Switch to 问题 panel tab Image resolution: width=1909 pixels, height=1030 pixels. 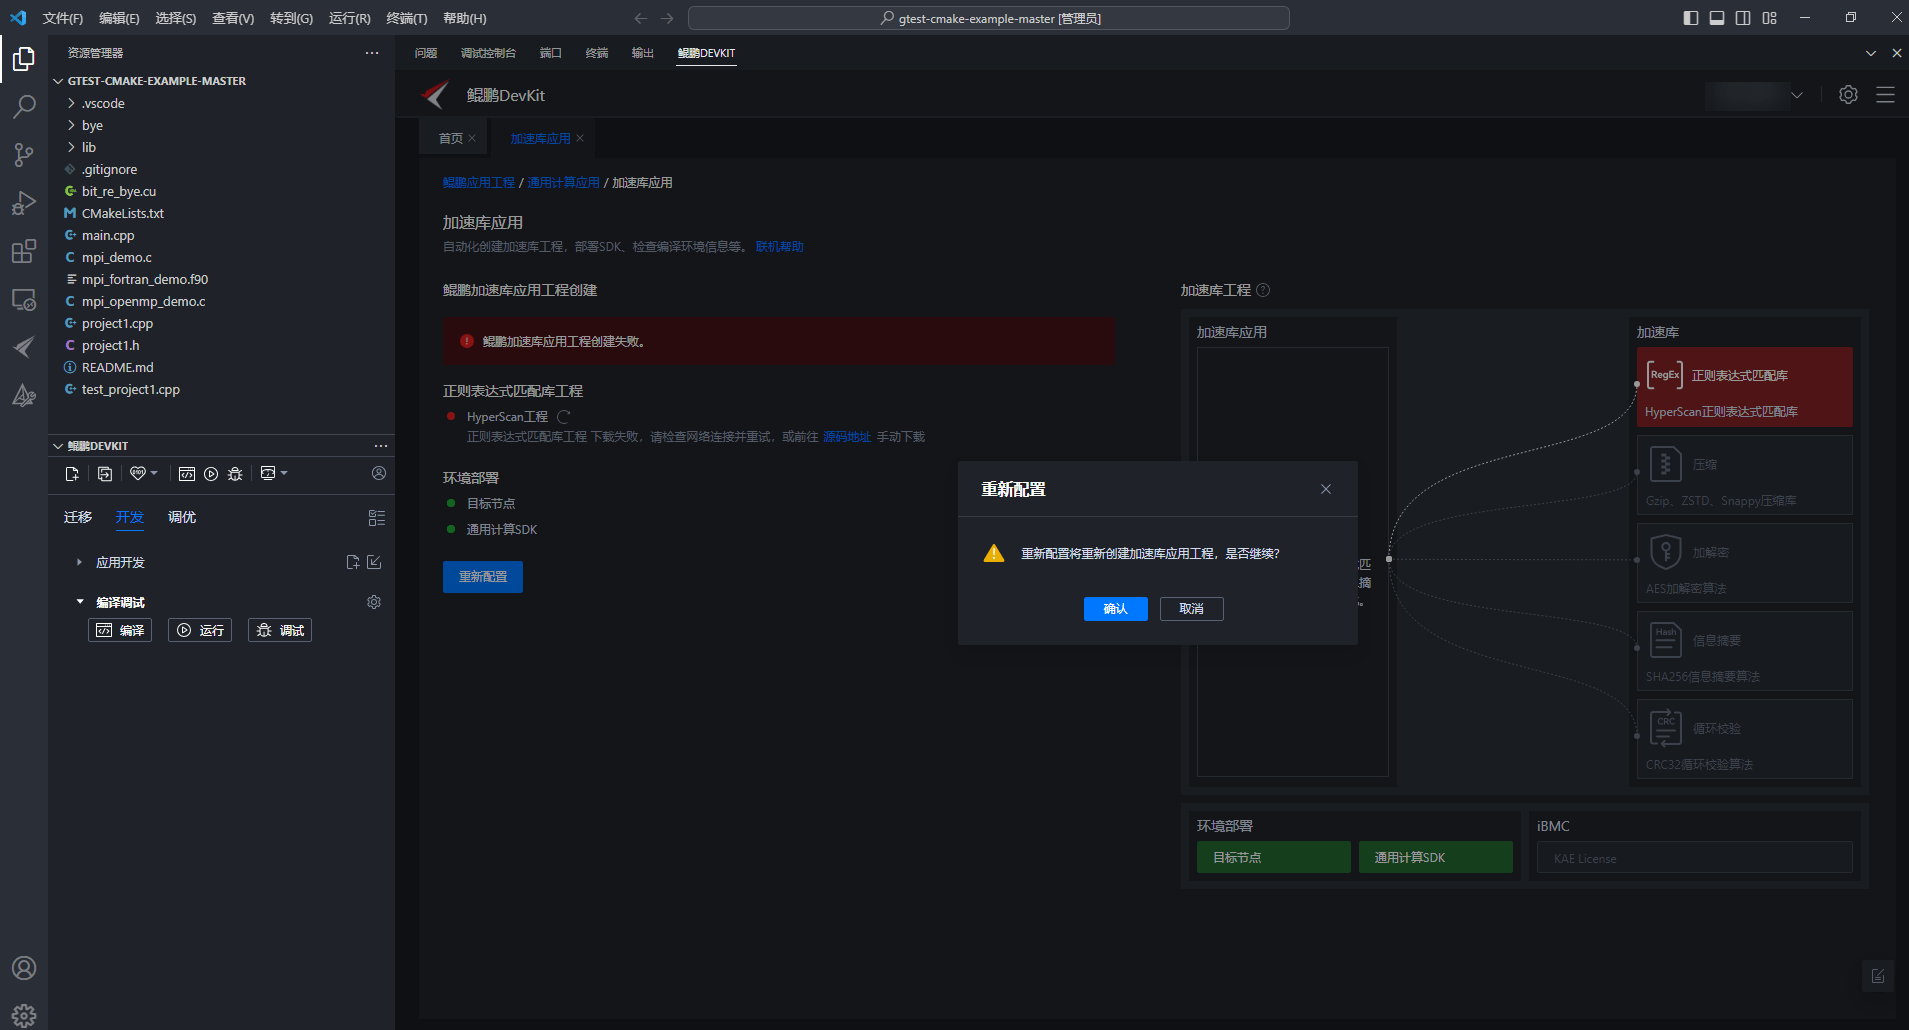click(x=426, y=53)
